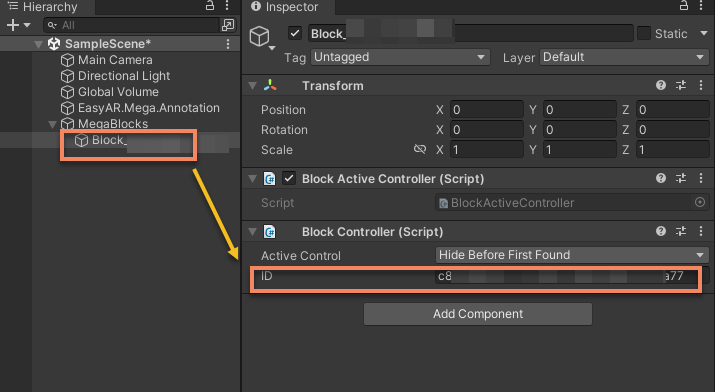Viewport: 715px width, 392px height.
Task: Toggle the Hierarchy panel lock icon
Action: click(x=210, y=6)
